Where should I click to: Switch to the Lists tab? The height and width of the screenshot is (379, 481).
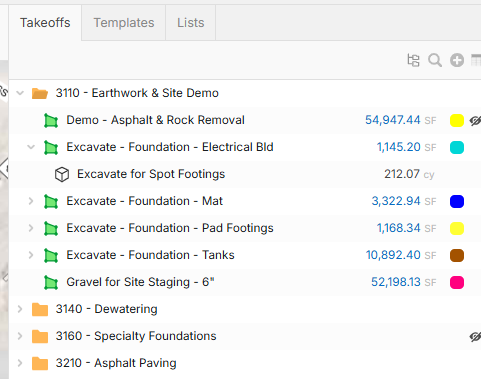(191, 23)
